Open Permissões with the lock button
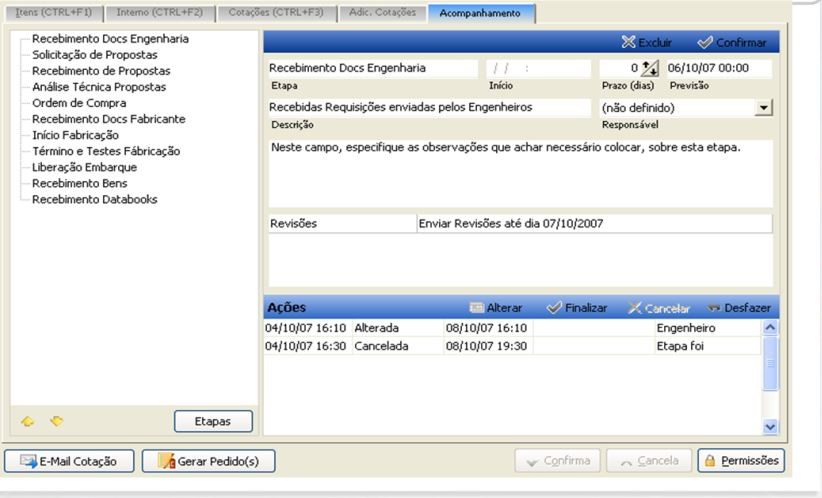 [x=741, y=461]
